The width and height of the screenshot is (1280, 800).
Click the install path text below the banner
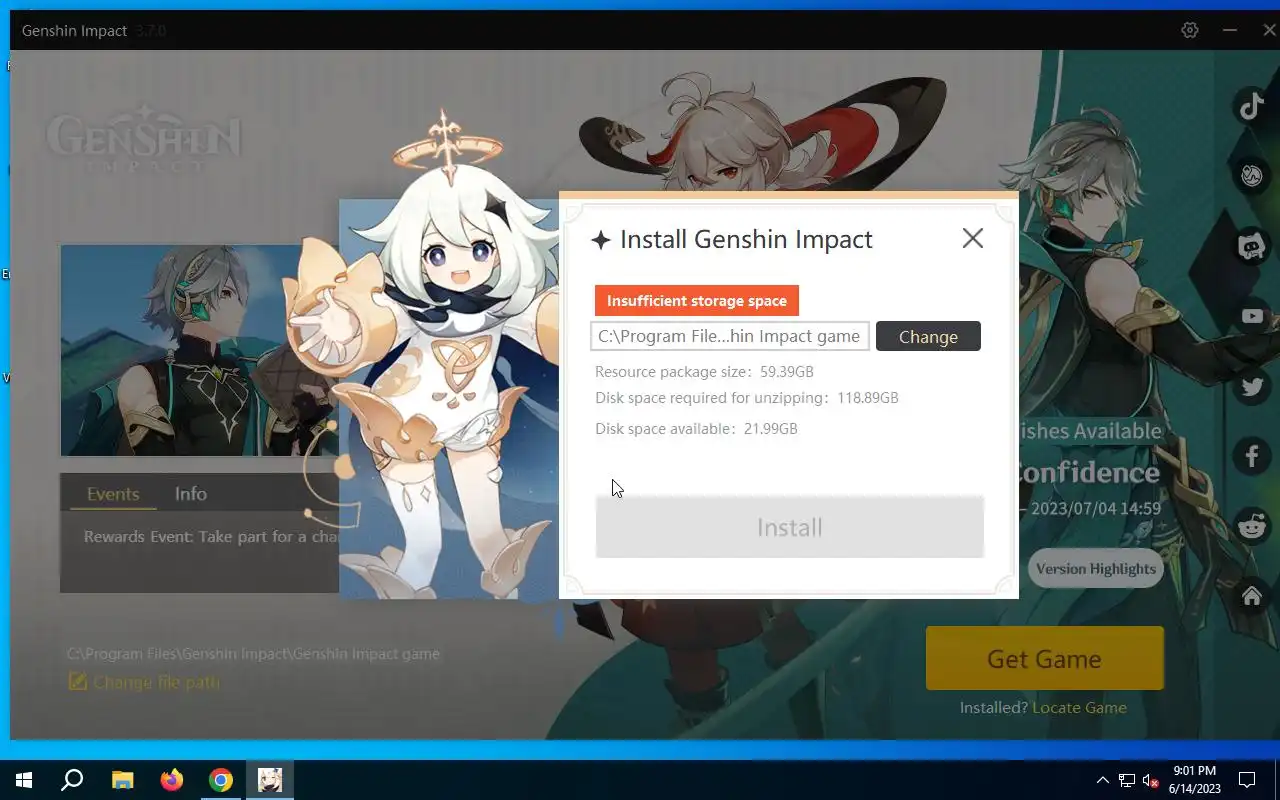point(253,654)
